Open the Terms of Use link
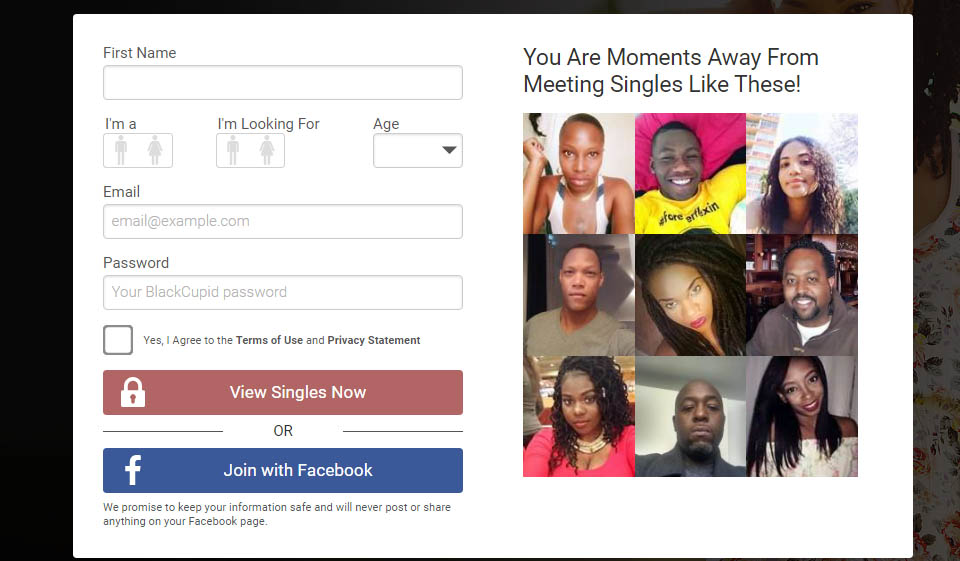Viewport: 960px width, 561px height. [x=269, y=340]
